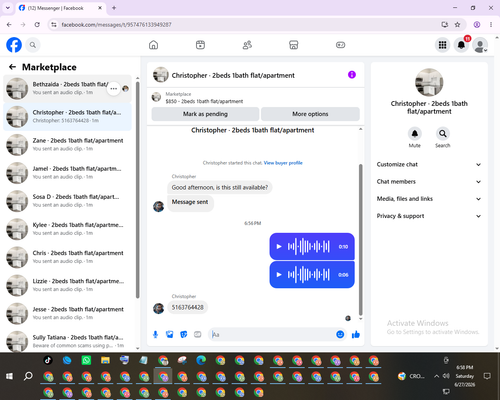
Task: Expand the Chat members section
Action: pyautogui.click(x=429, y=182)
